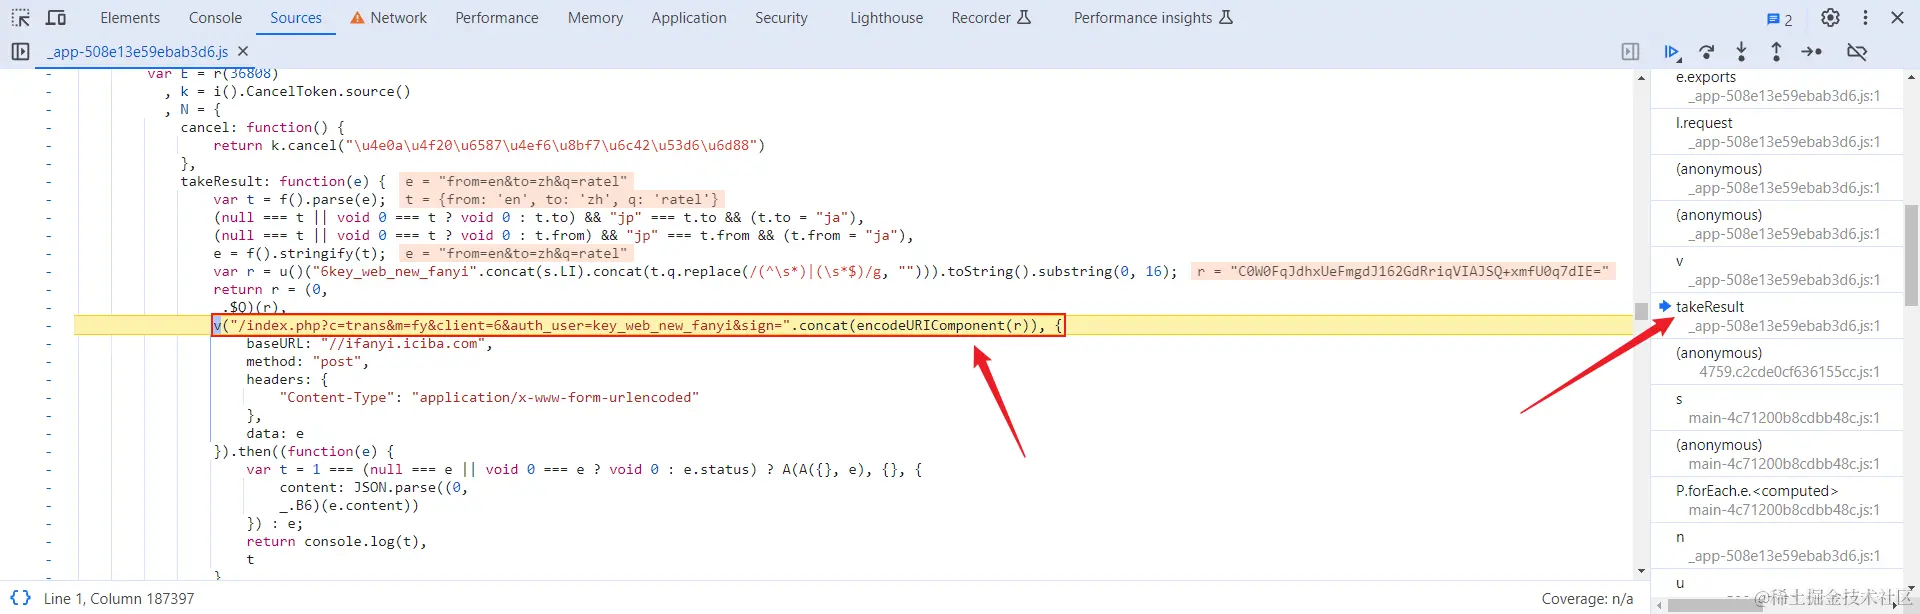The height and width of the screenshot is (614, 1920).
Task: Step out of current function
Action: click(1776, 52)
